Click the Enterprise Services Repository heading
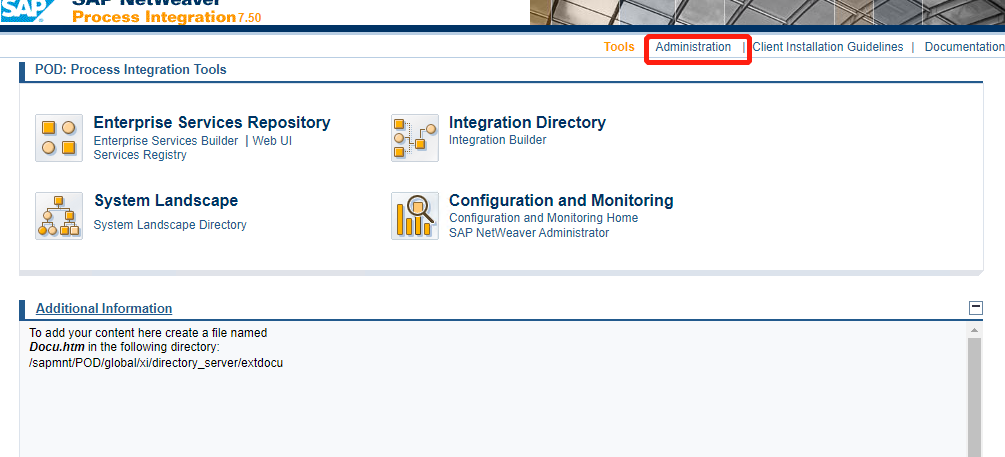This screenshot has width=1005, height=457. [212, 122]
